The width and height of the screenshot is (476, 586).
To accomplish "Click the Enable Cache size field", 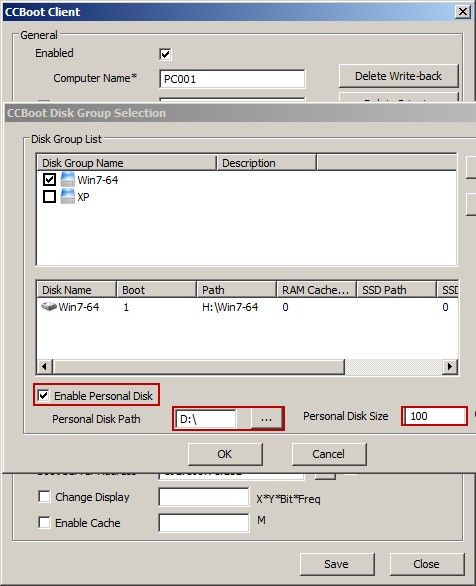I will point(204,522).
